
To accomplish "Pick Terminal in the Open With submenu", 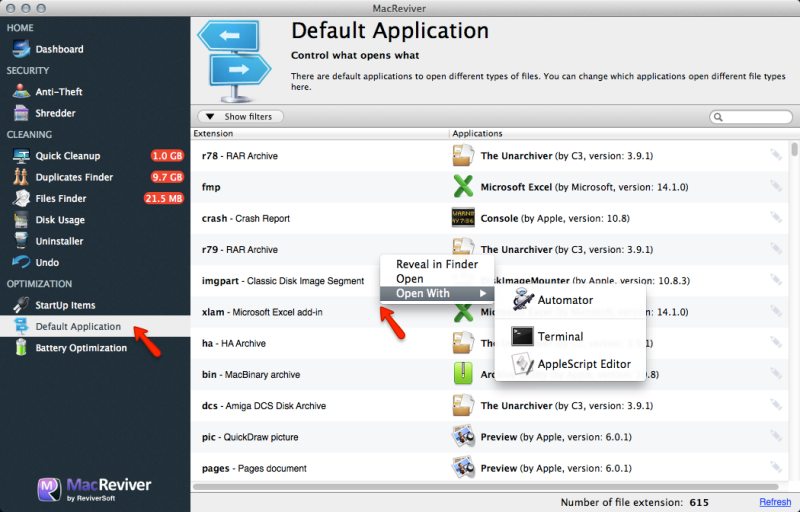I will 570,337.
